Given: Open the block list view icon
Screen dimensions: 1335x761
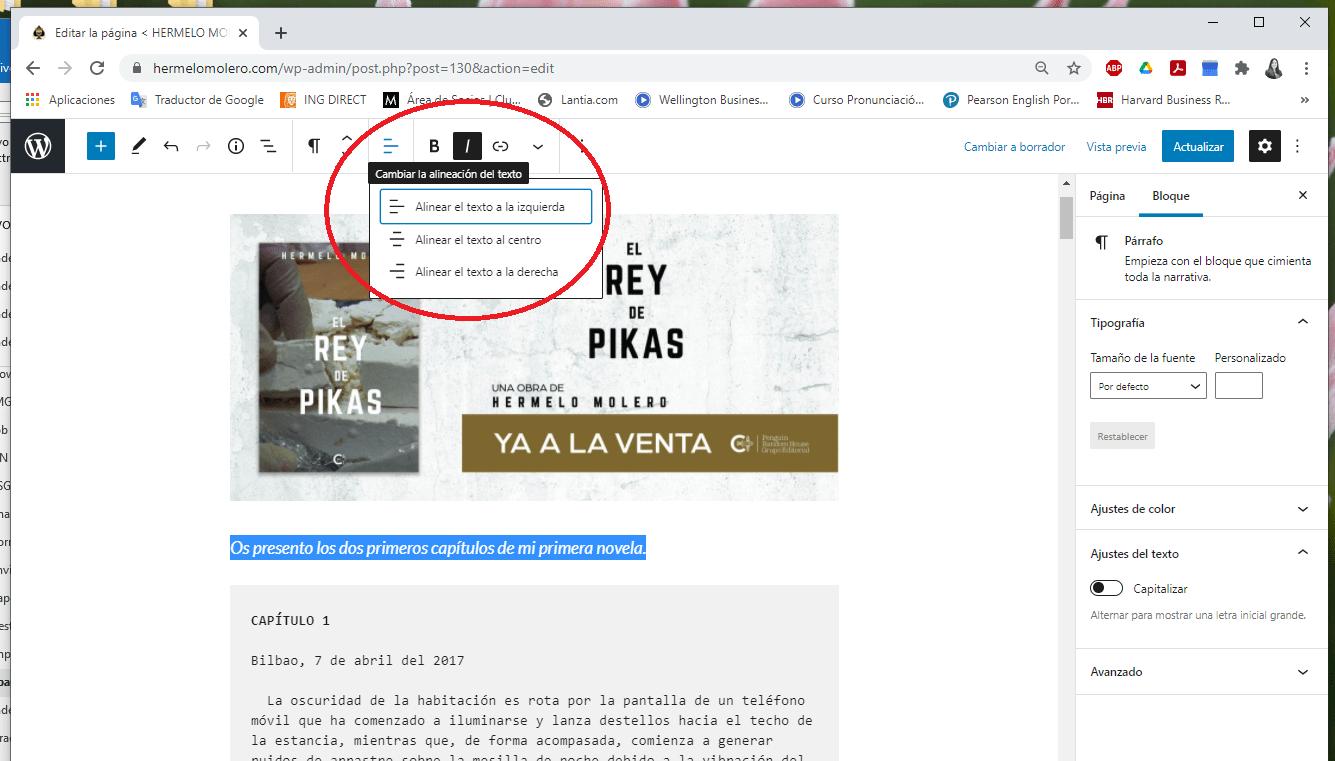Looking at the screenshot, I should [268, 146].
